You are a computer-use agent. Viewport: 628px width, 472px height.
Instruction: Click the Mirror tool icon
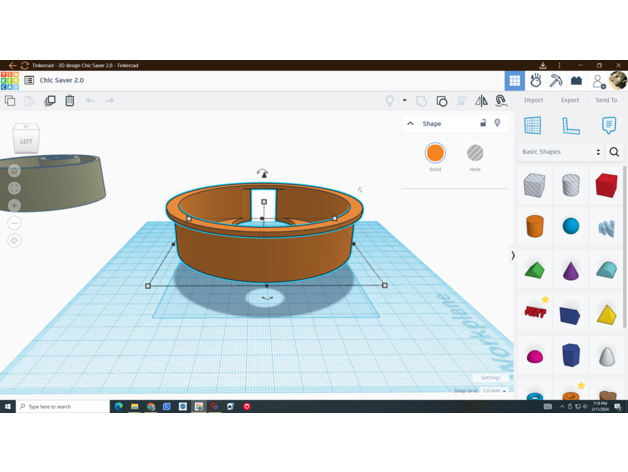click(481, 100)
